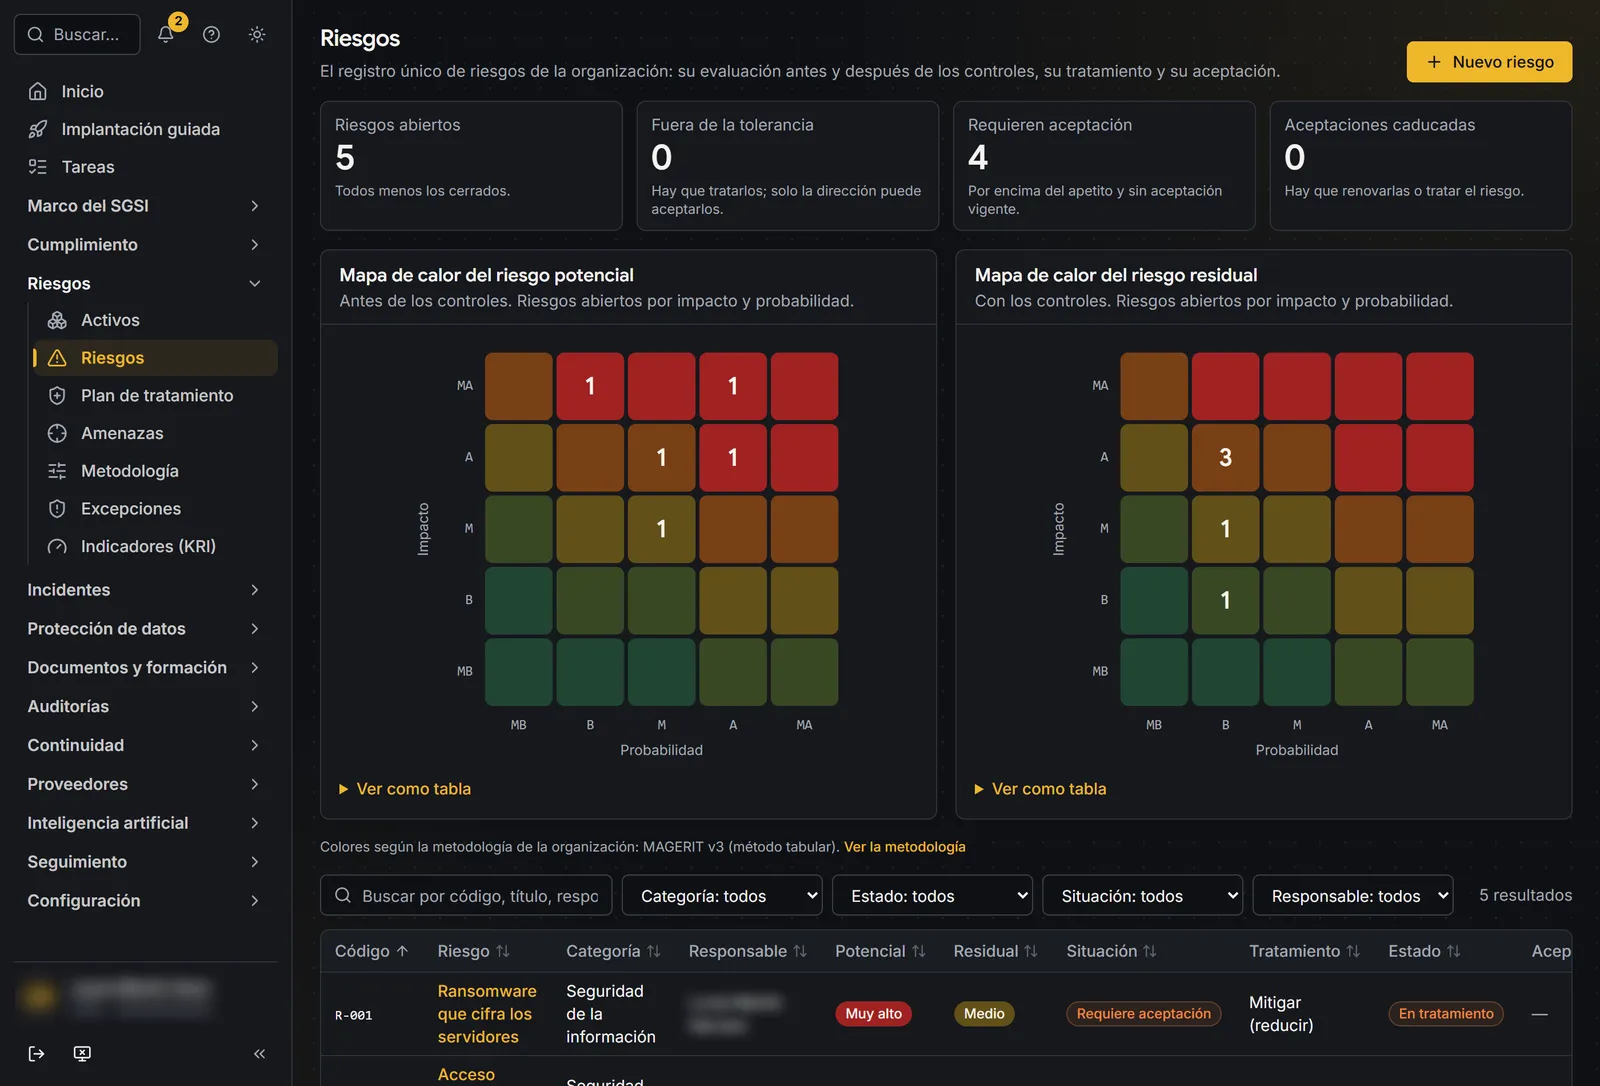Expand the Marco del SGSI section
Screen dimensions: 1600x1086
click(x=145, y=206)
